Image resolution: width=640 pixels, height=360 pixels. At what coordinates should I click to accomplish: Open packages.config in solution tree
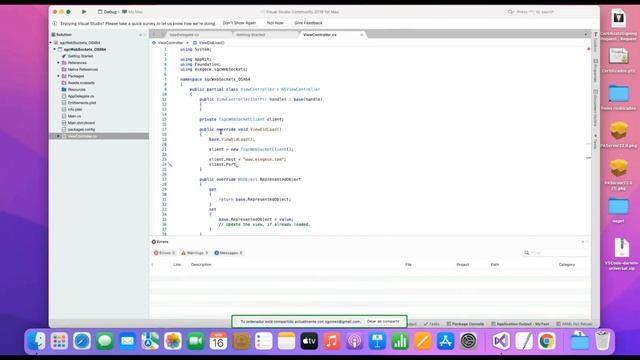point(81,129)
